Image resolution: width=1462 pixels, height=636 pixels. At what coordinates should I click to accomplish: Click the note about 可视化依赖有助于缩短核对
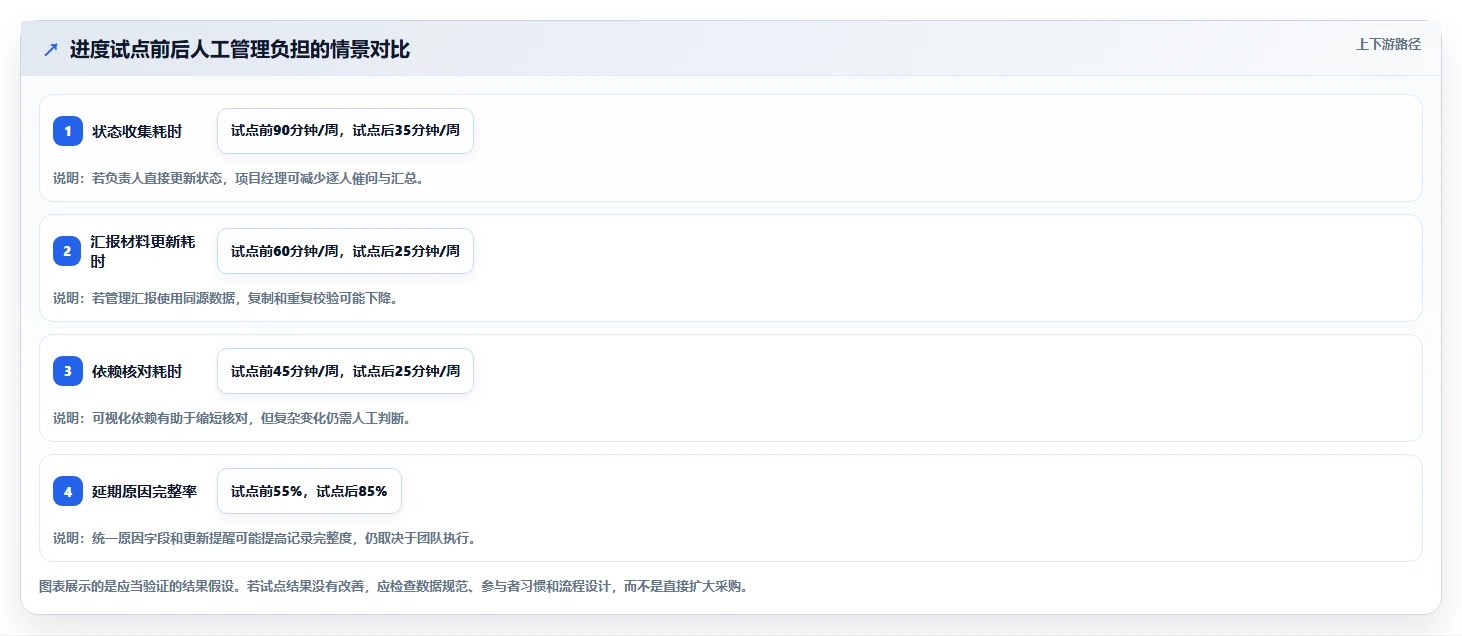[232, 418]
